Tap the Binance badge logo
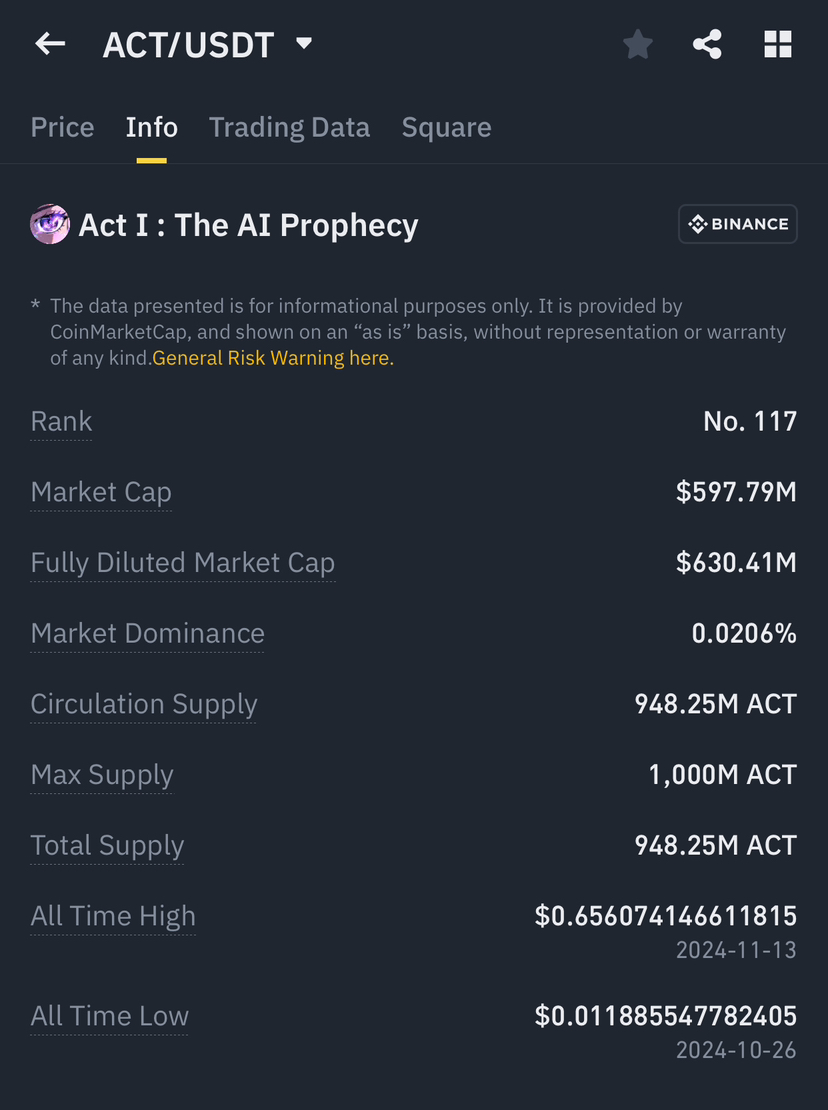The image size is (828, 1110). [737, 224]
